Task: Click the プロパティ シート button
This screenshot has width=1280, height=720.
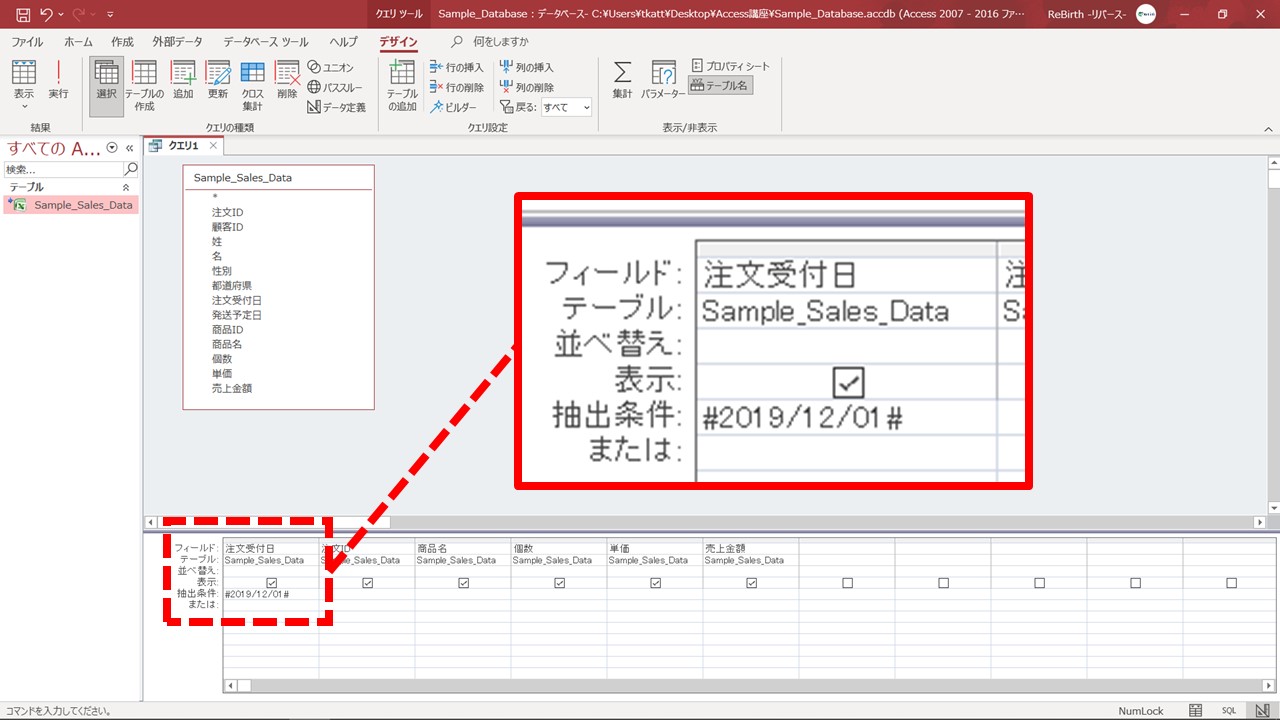Action: pos(731,66)
